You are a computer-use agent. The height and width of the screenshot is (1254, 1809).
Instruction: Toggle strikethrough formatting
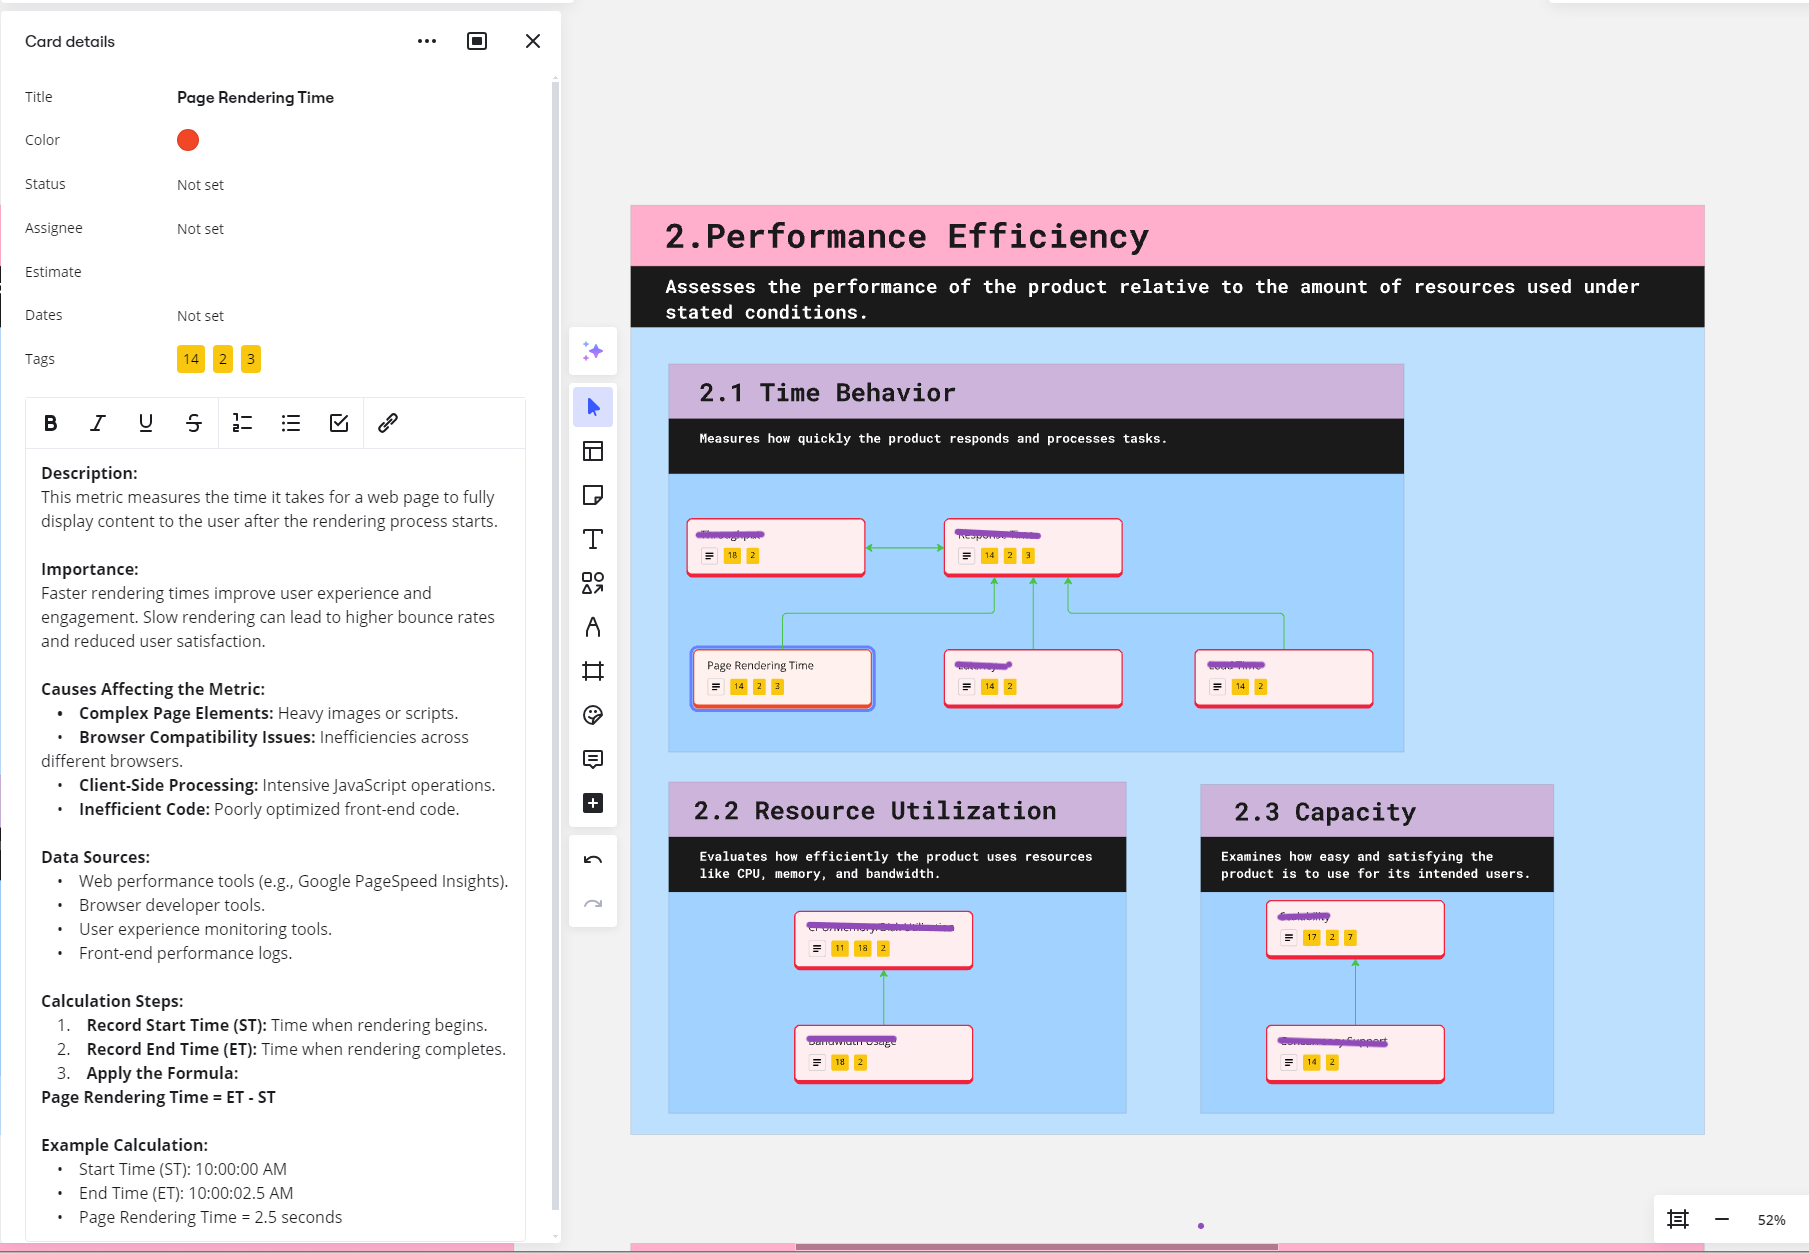pos(193,423)
